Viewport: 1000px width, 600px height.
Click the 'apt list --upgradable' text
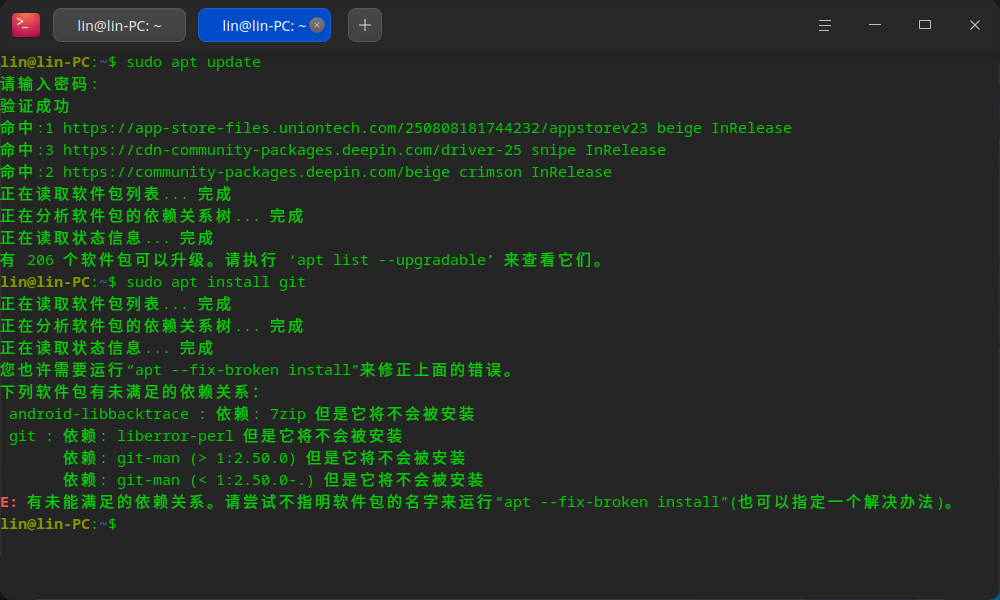tap(392, 260)
